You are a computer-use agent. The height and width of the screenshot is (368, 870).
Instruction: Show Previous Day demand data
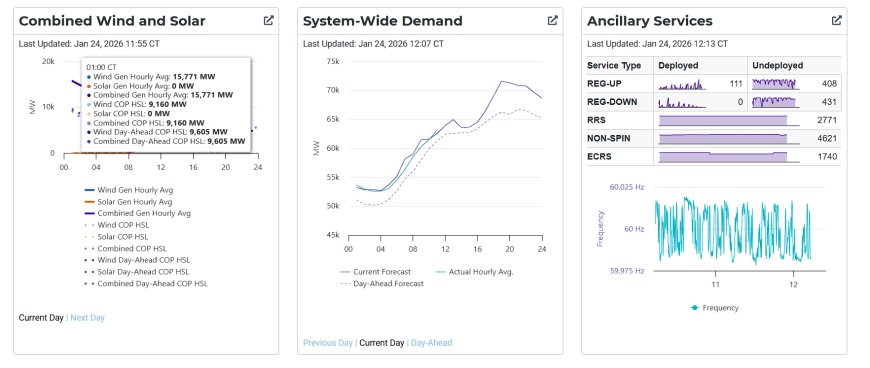click(327, 342)
